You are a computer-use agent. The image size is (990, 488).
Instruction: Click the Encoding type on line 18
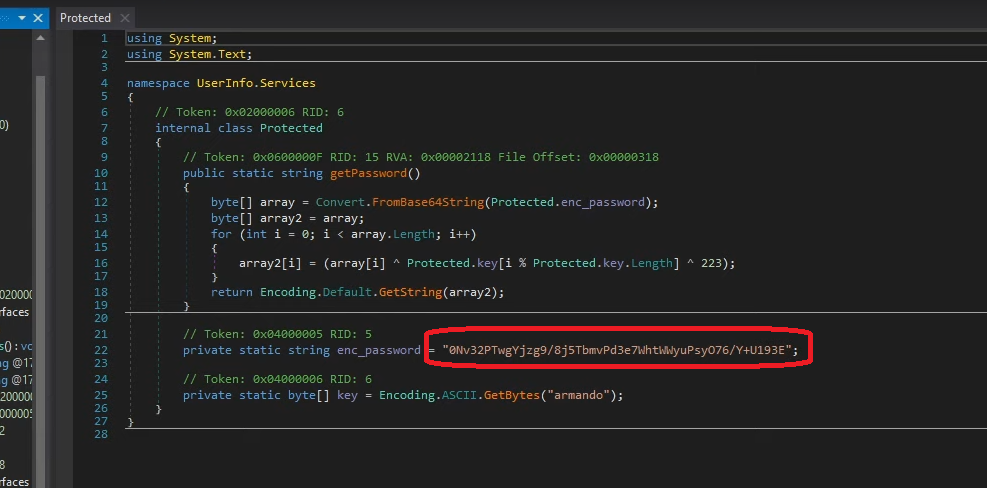288,292
